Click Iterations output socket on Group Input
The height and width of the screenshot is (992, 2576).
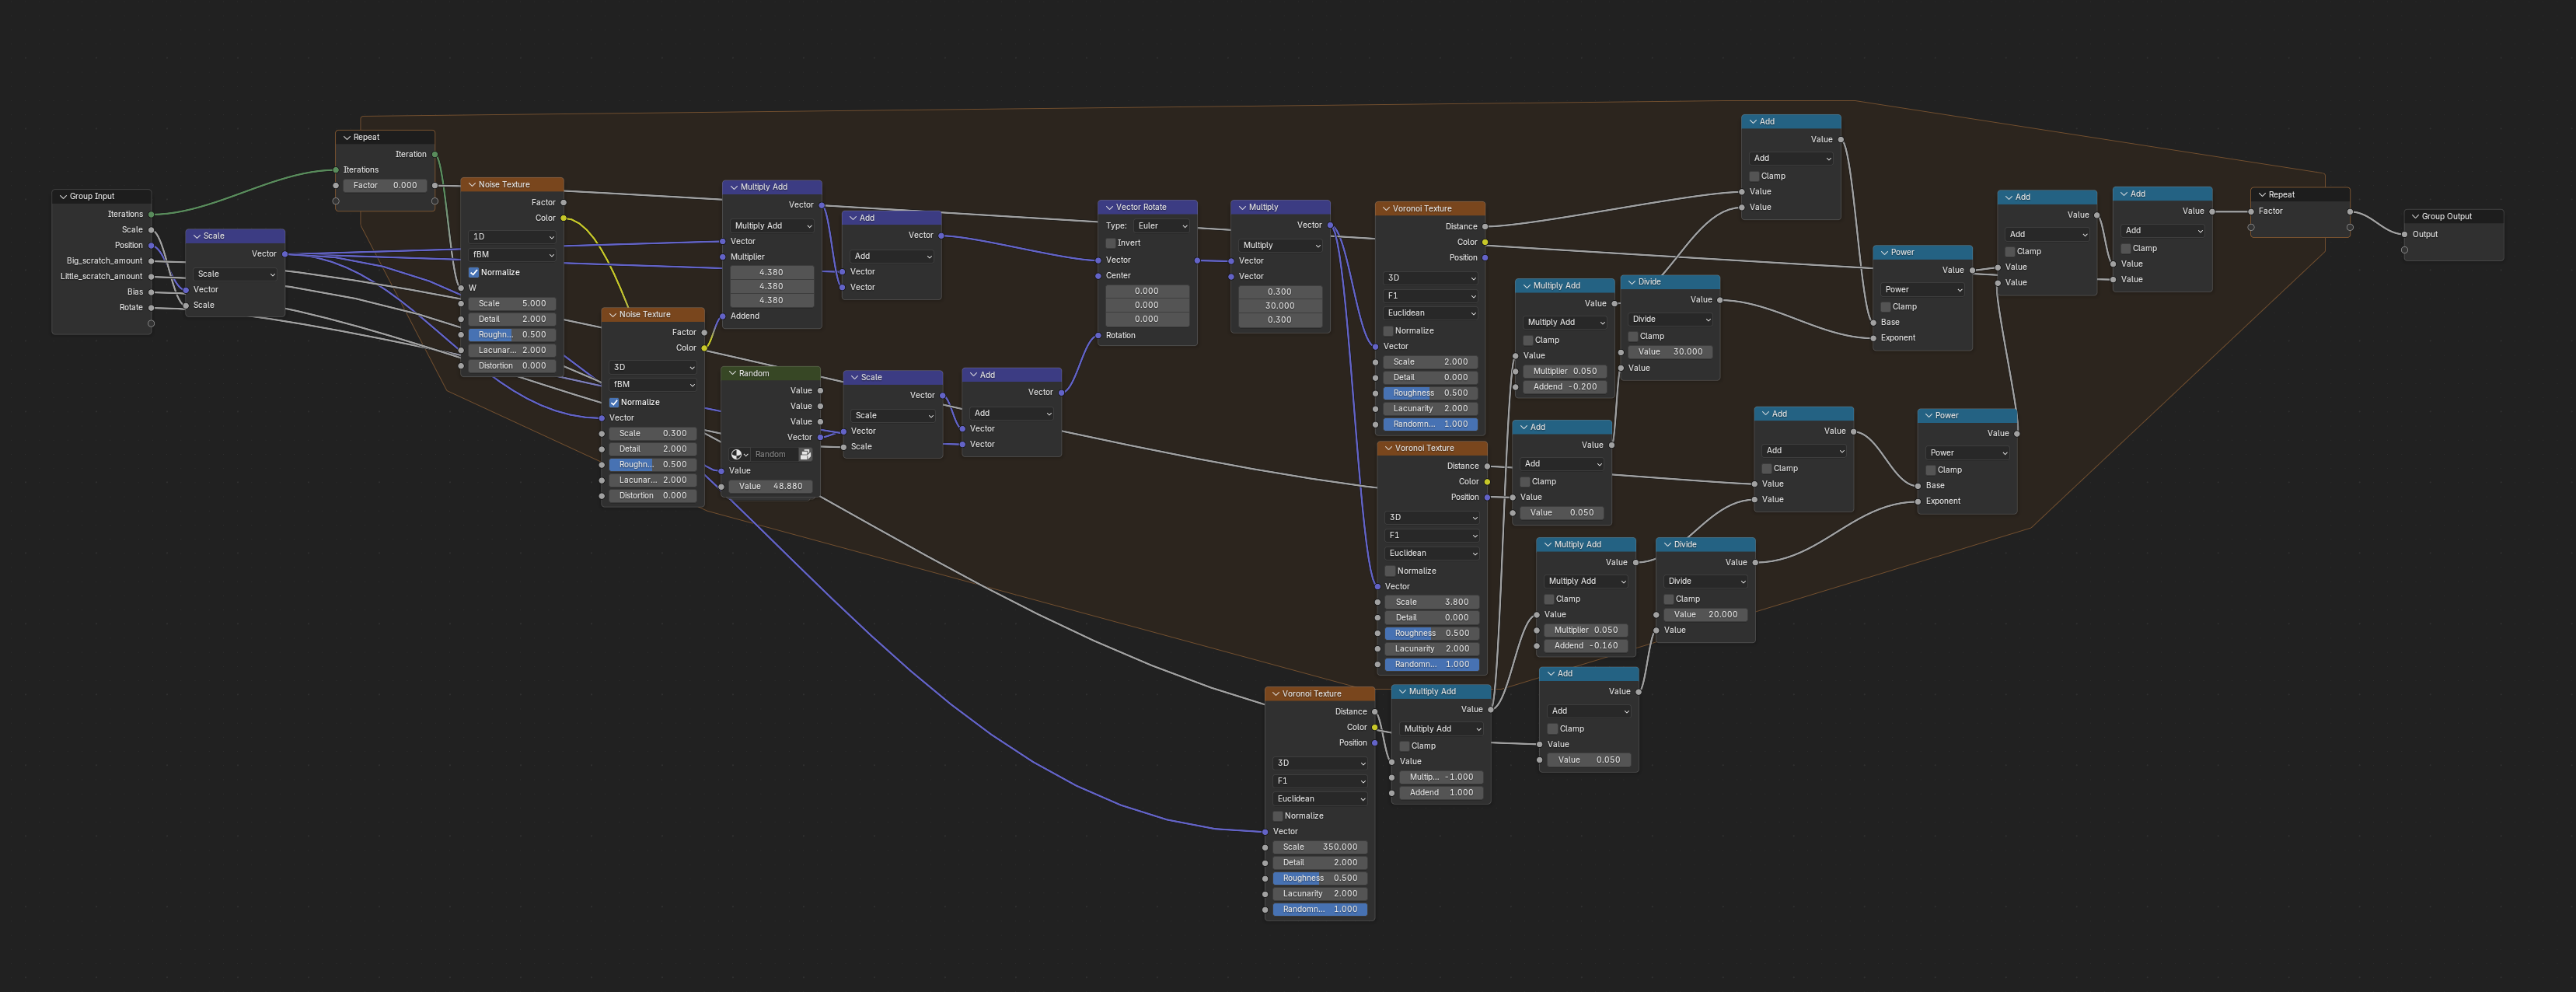[151, 214]
